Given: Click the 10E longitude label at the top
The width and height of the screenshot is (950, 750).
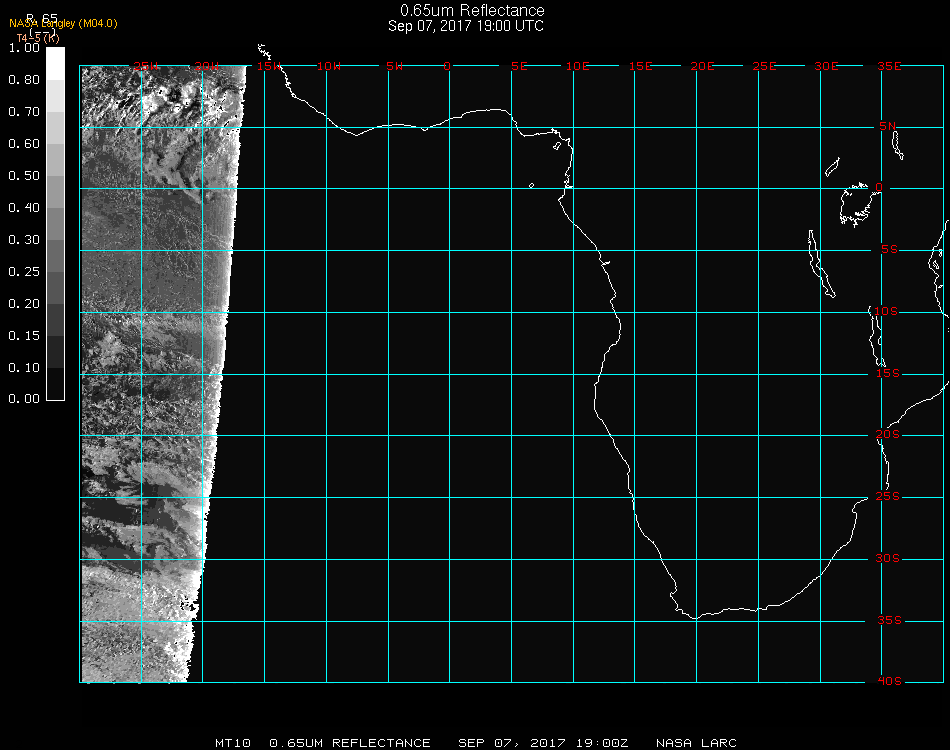Looking at the screenshot, I should pyautogui.click(x=578, y=66).
